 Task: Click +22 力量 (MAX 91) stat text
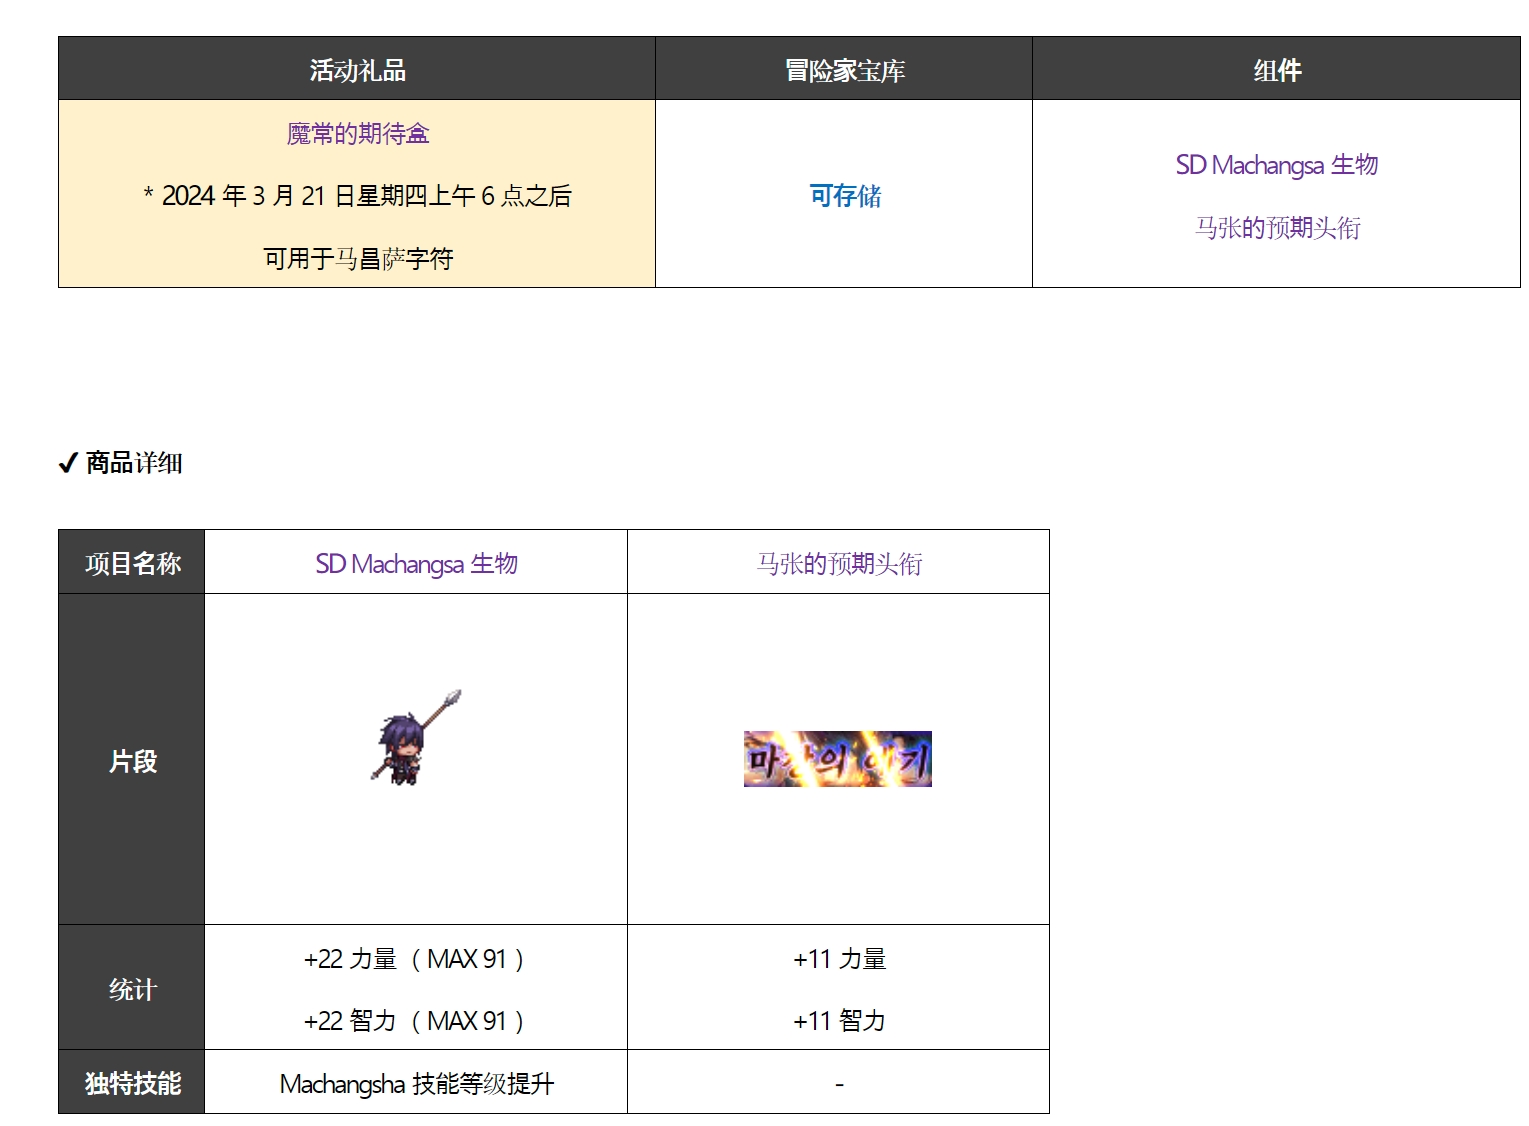[416, 958]
